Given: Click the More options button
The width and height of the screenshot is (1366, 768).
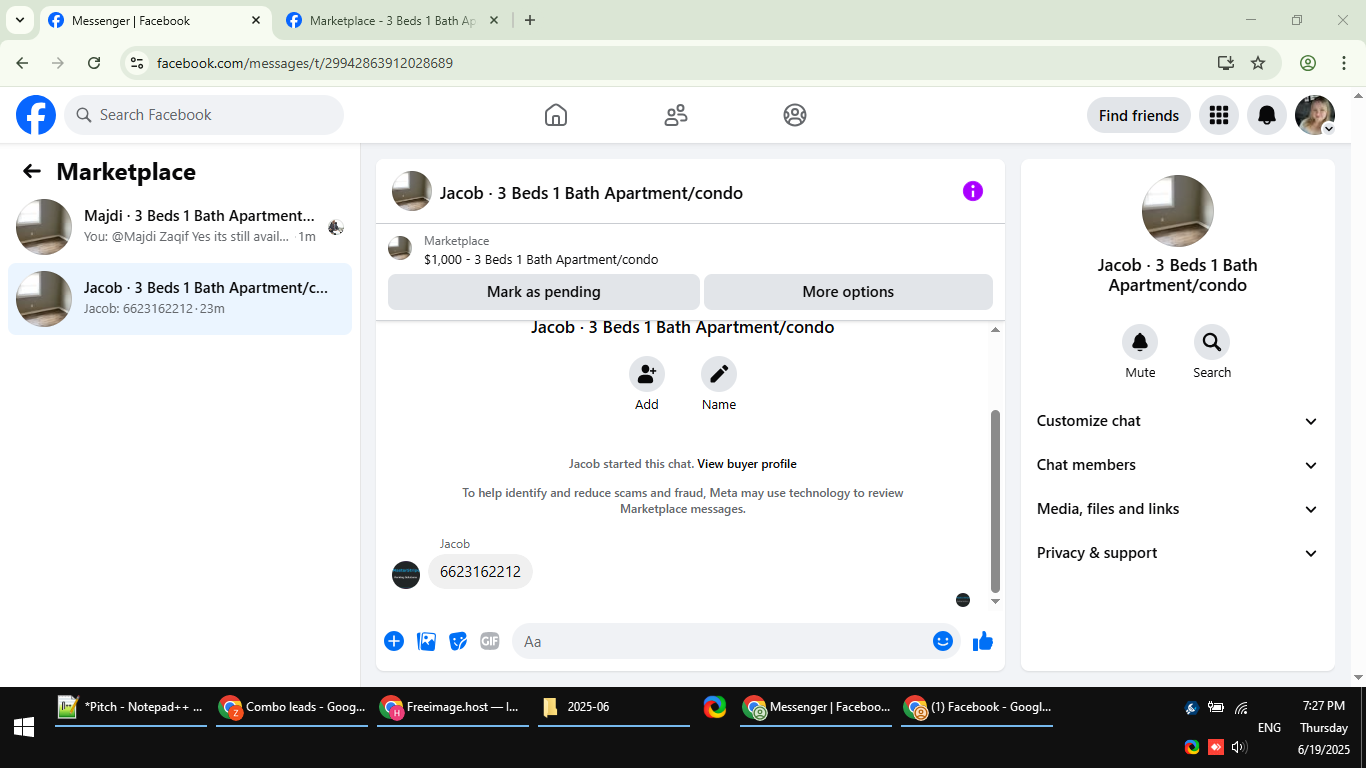Looking at the screenshot, I should (848, 292).
